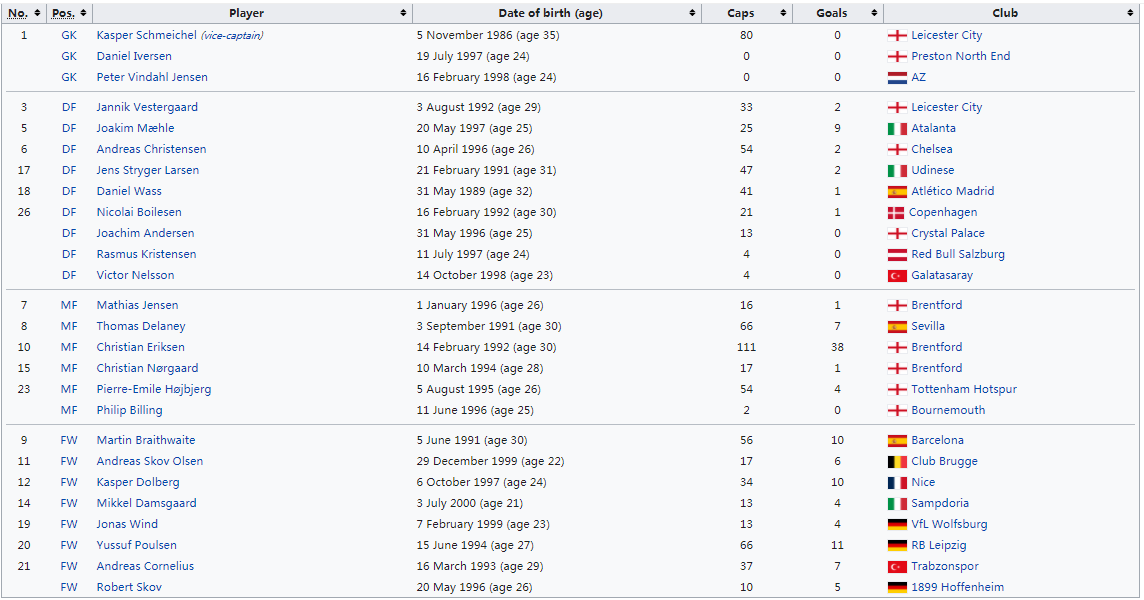Click the Denmark flag beside Copenhagen
Viewport: 1144px width, 600px height.
point(896,212)
